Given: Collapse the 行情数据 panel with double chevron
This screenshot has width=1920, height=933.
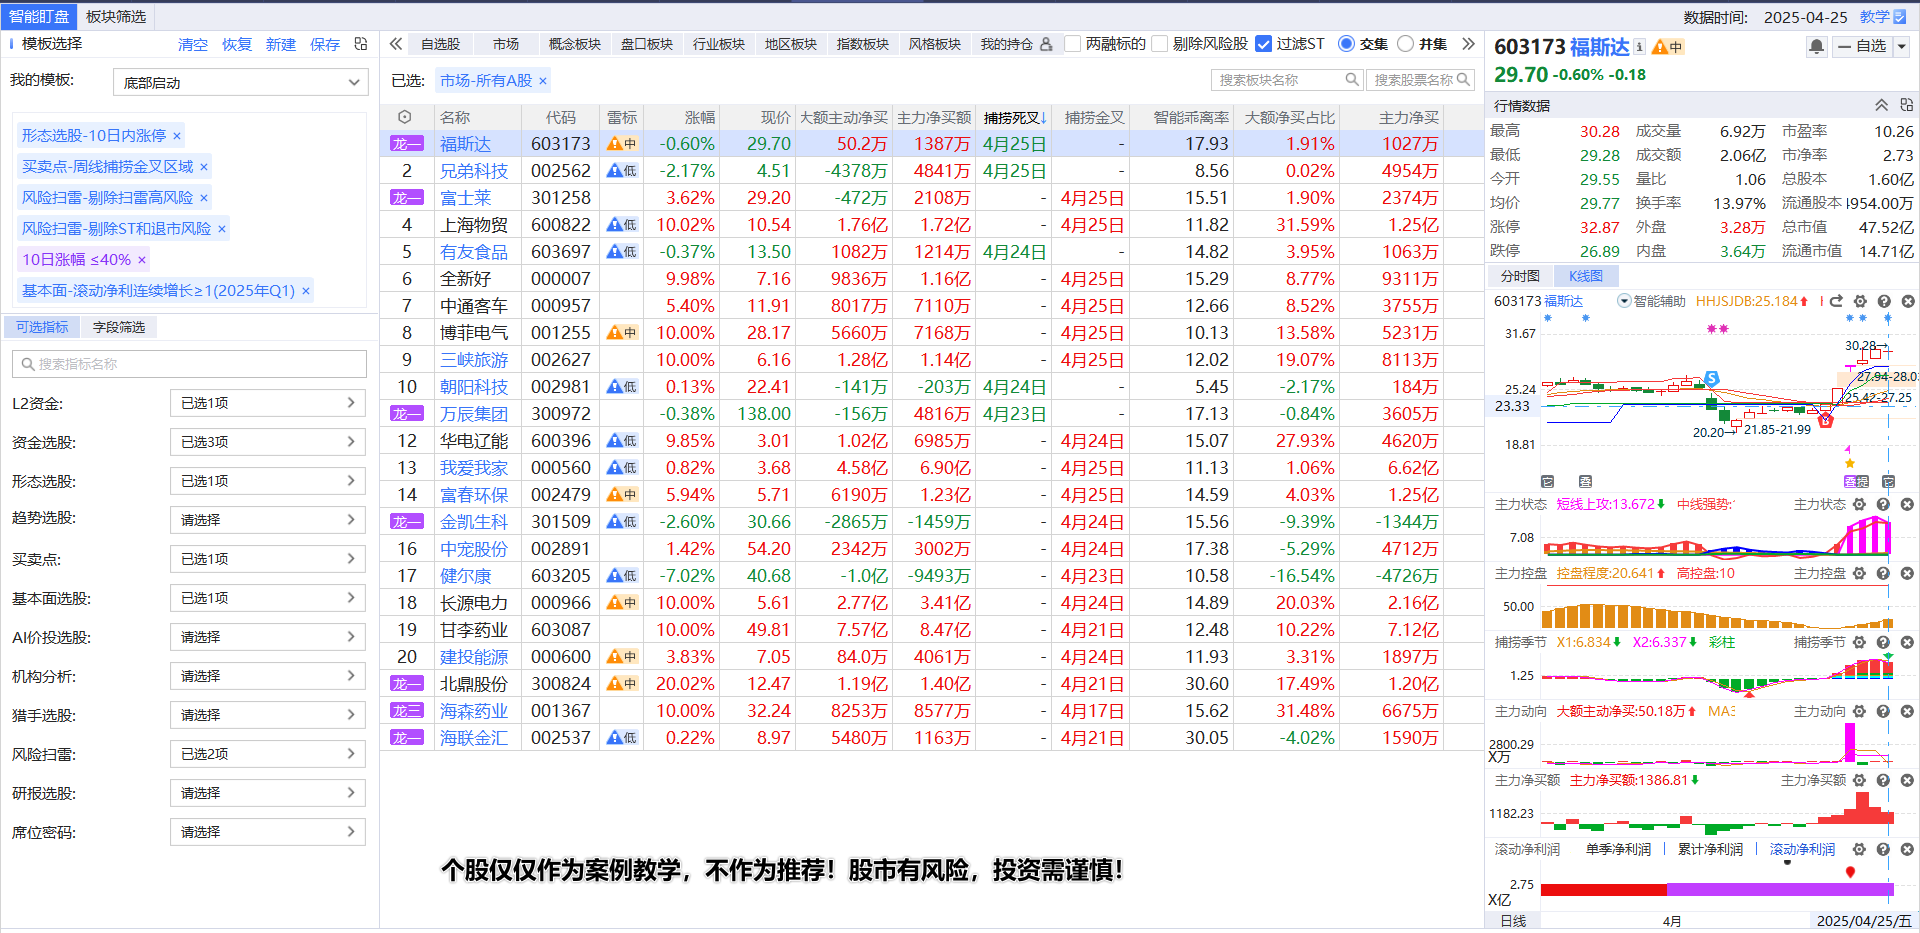Looking at the screenshot, I should click(1881, 105).
